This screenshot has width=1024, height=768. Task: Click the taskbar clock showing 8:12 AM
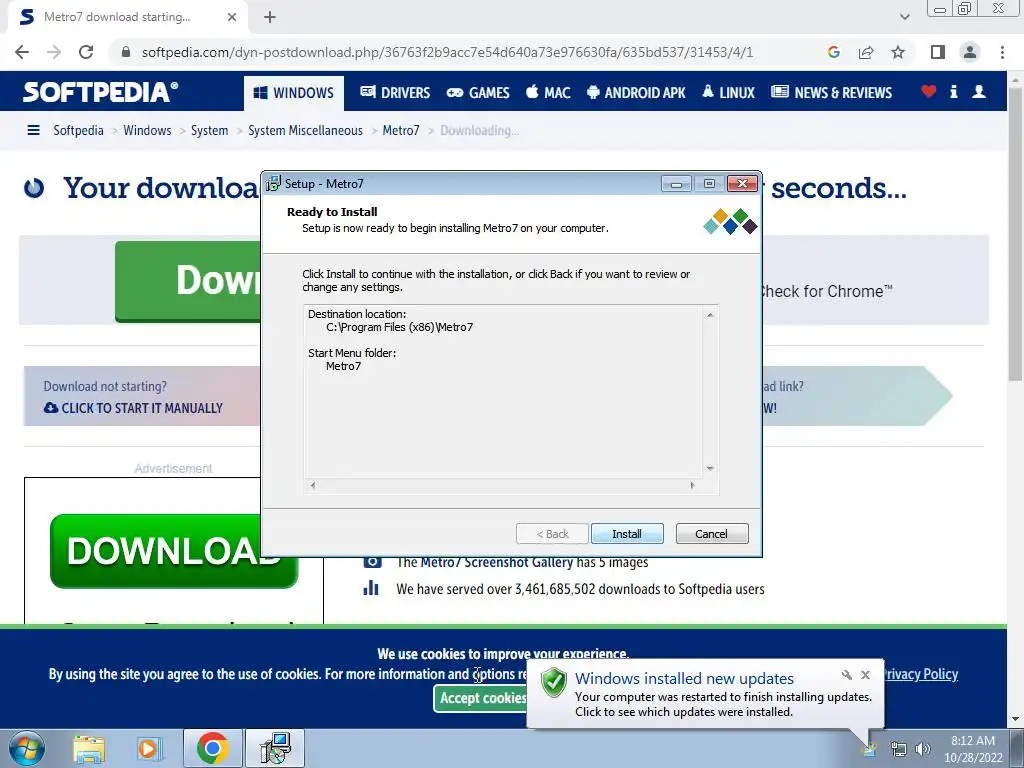(973, 749)
